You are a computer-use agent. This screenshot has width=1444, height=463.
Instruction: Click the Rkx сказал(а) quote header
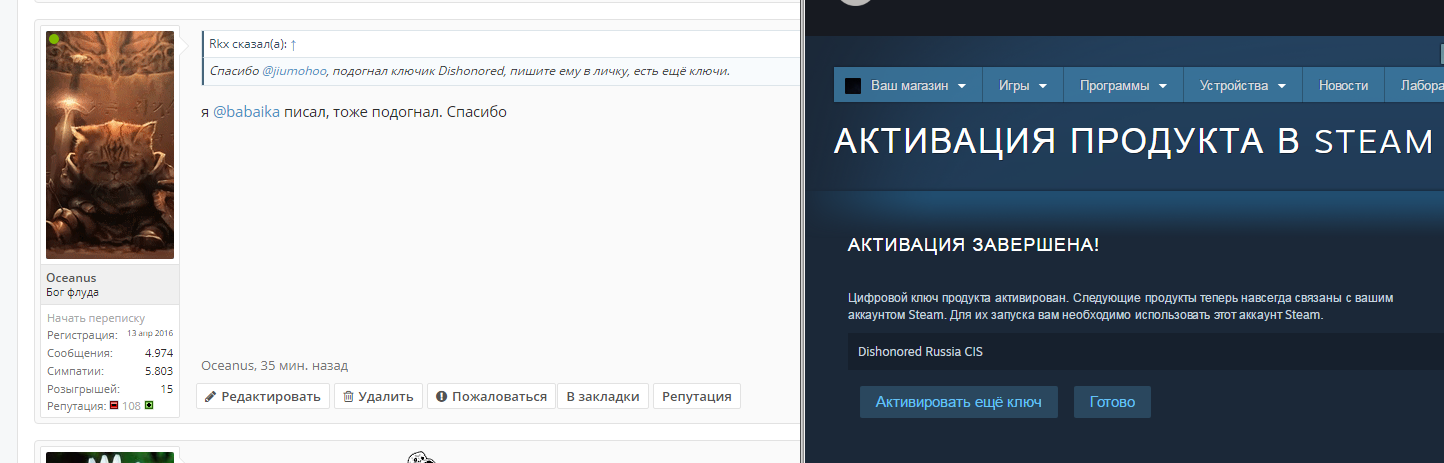247,44
